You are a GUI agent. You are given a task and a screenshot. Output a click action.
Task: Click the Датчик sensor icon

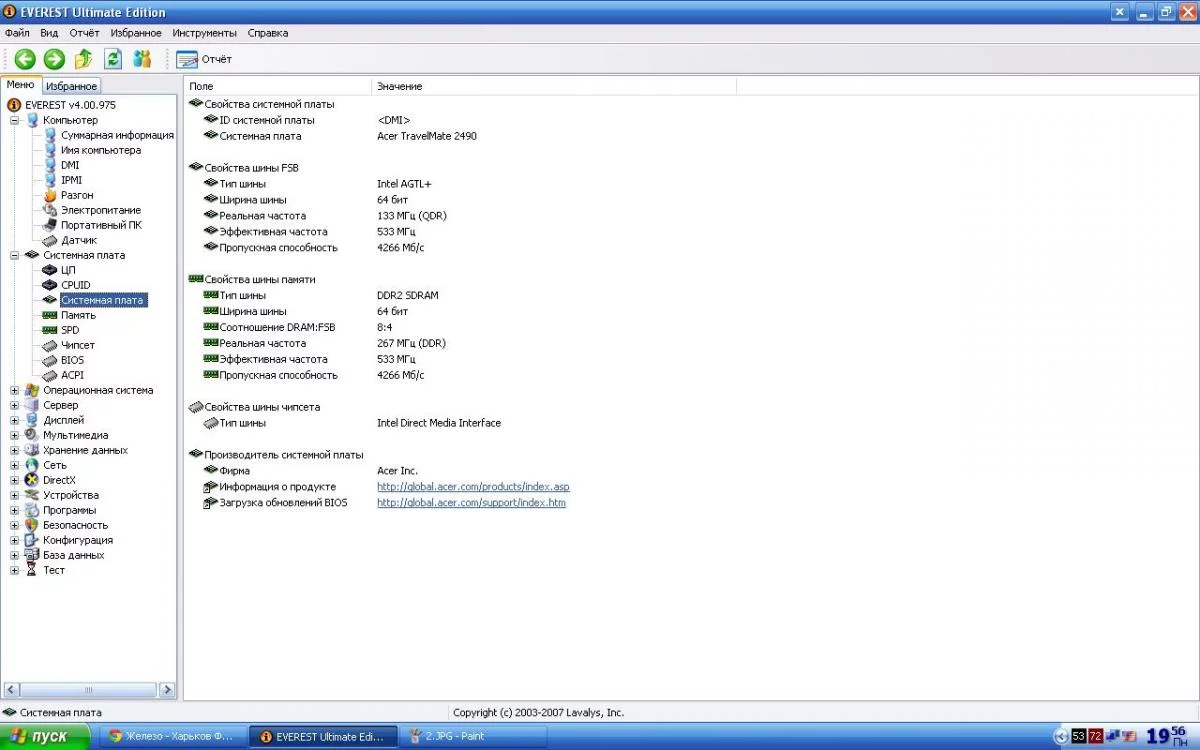pyautogui.click(x=50, y=240)
